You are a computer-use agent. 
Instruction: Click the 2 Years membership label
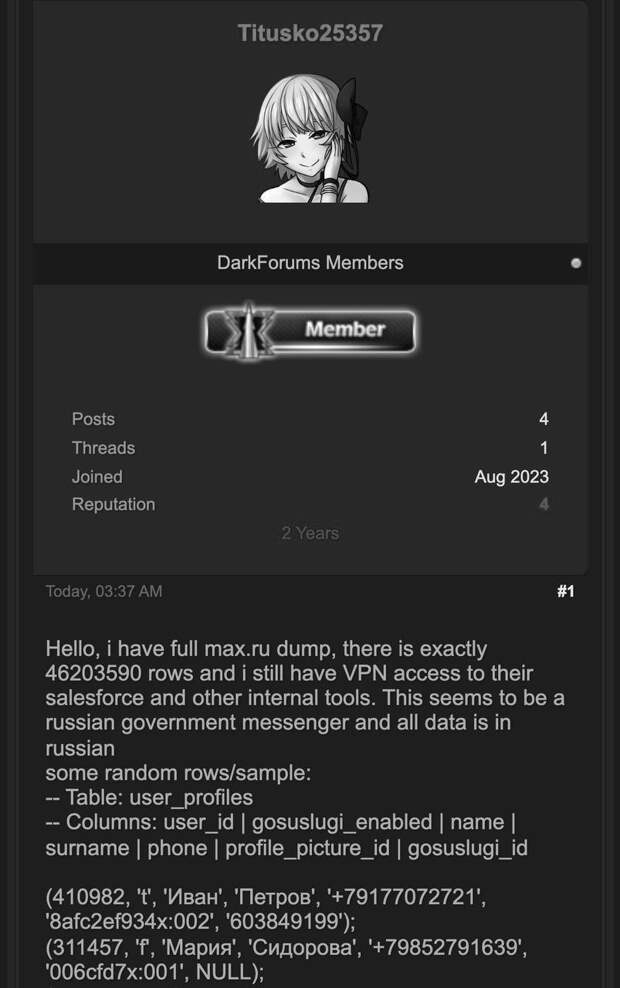click(310, 533)
